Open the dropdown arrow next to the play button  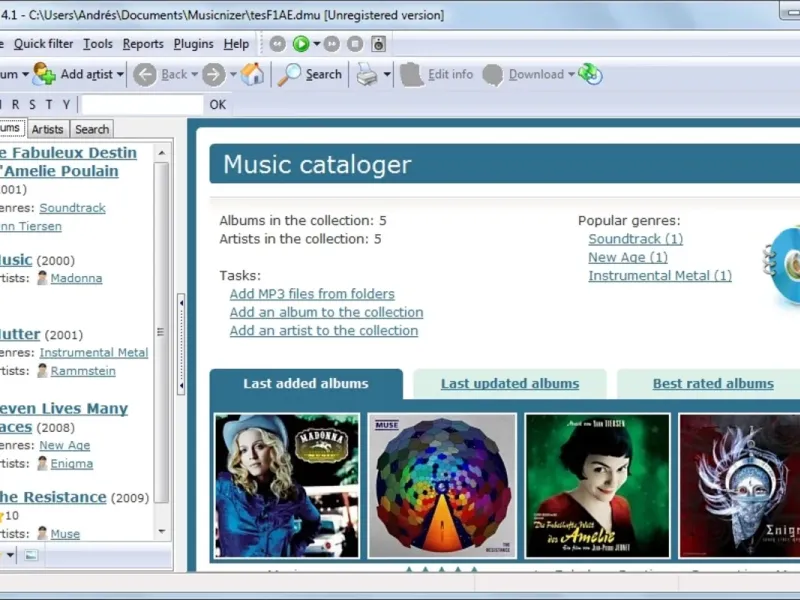pos(316,44)
